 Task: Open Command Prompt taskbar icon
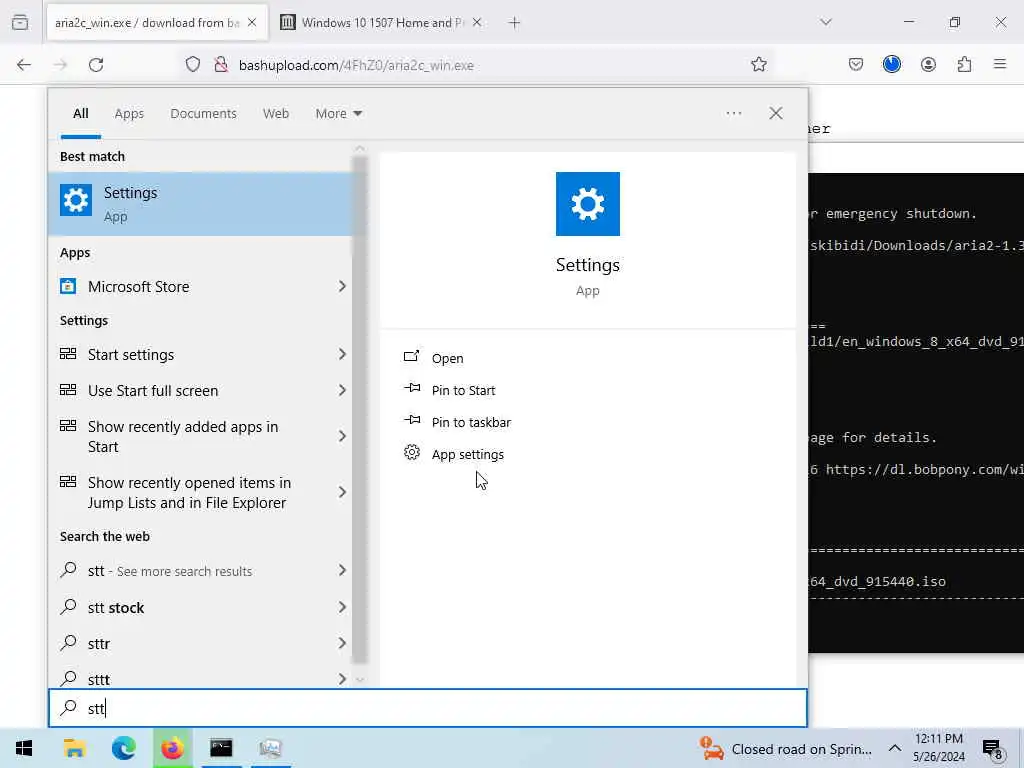click(x=221, y=748)
